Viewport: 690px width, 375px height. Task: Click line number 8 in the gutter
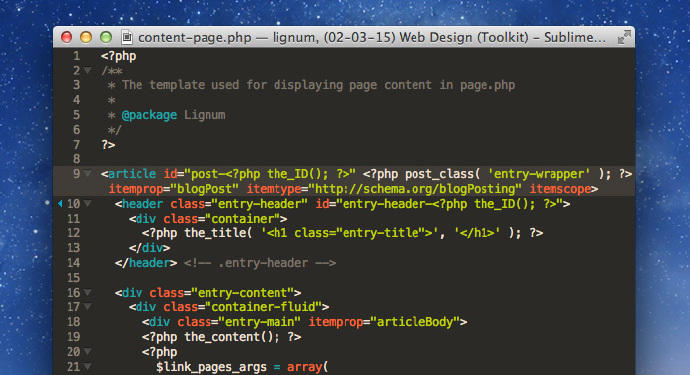[77, 159]
